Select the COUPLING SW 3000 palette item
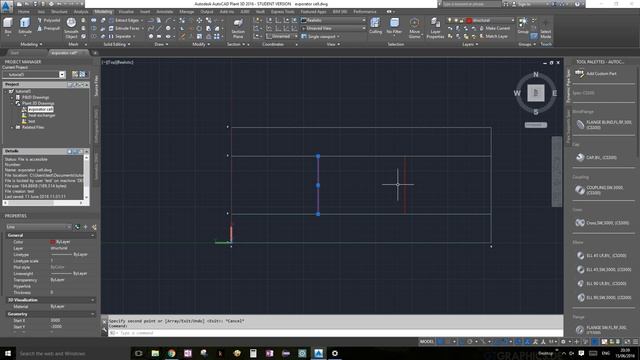The height and width of the screenshot is (360, 640). (600, 190)
